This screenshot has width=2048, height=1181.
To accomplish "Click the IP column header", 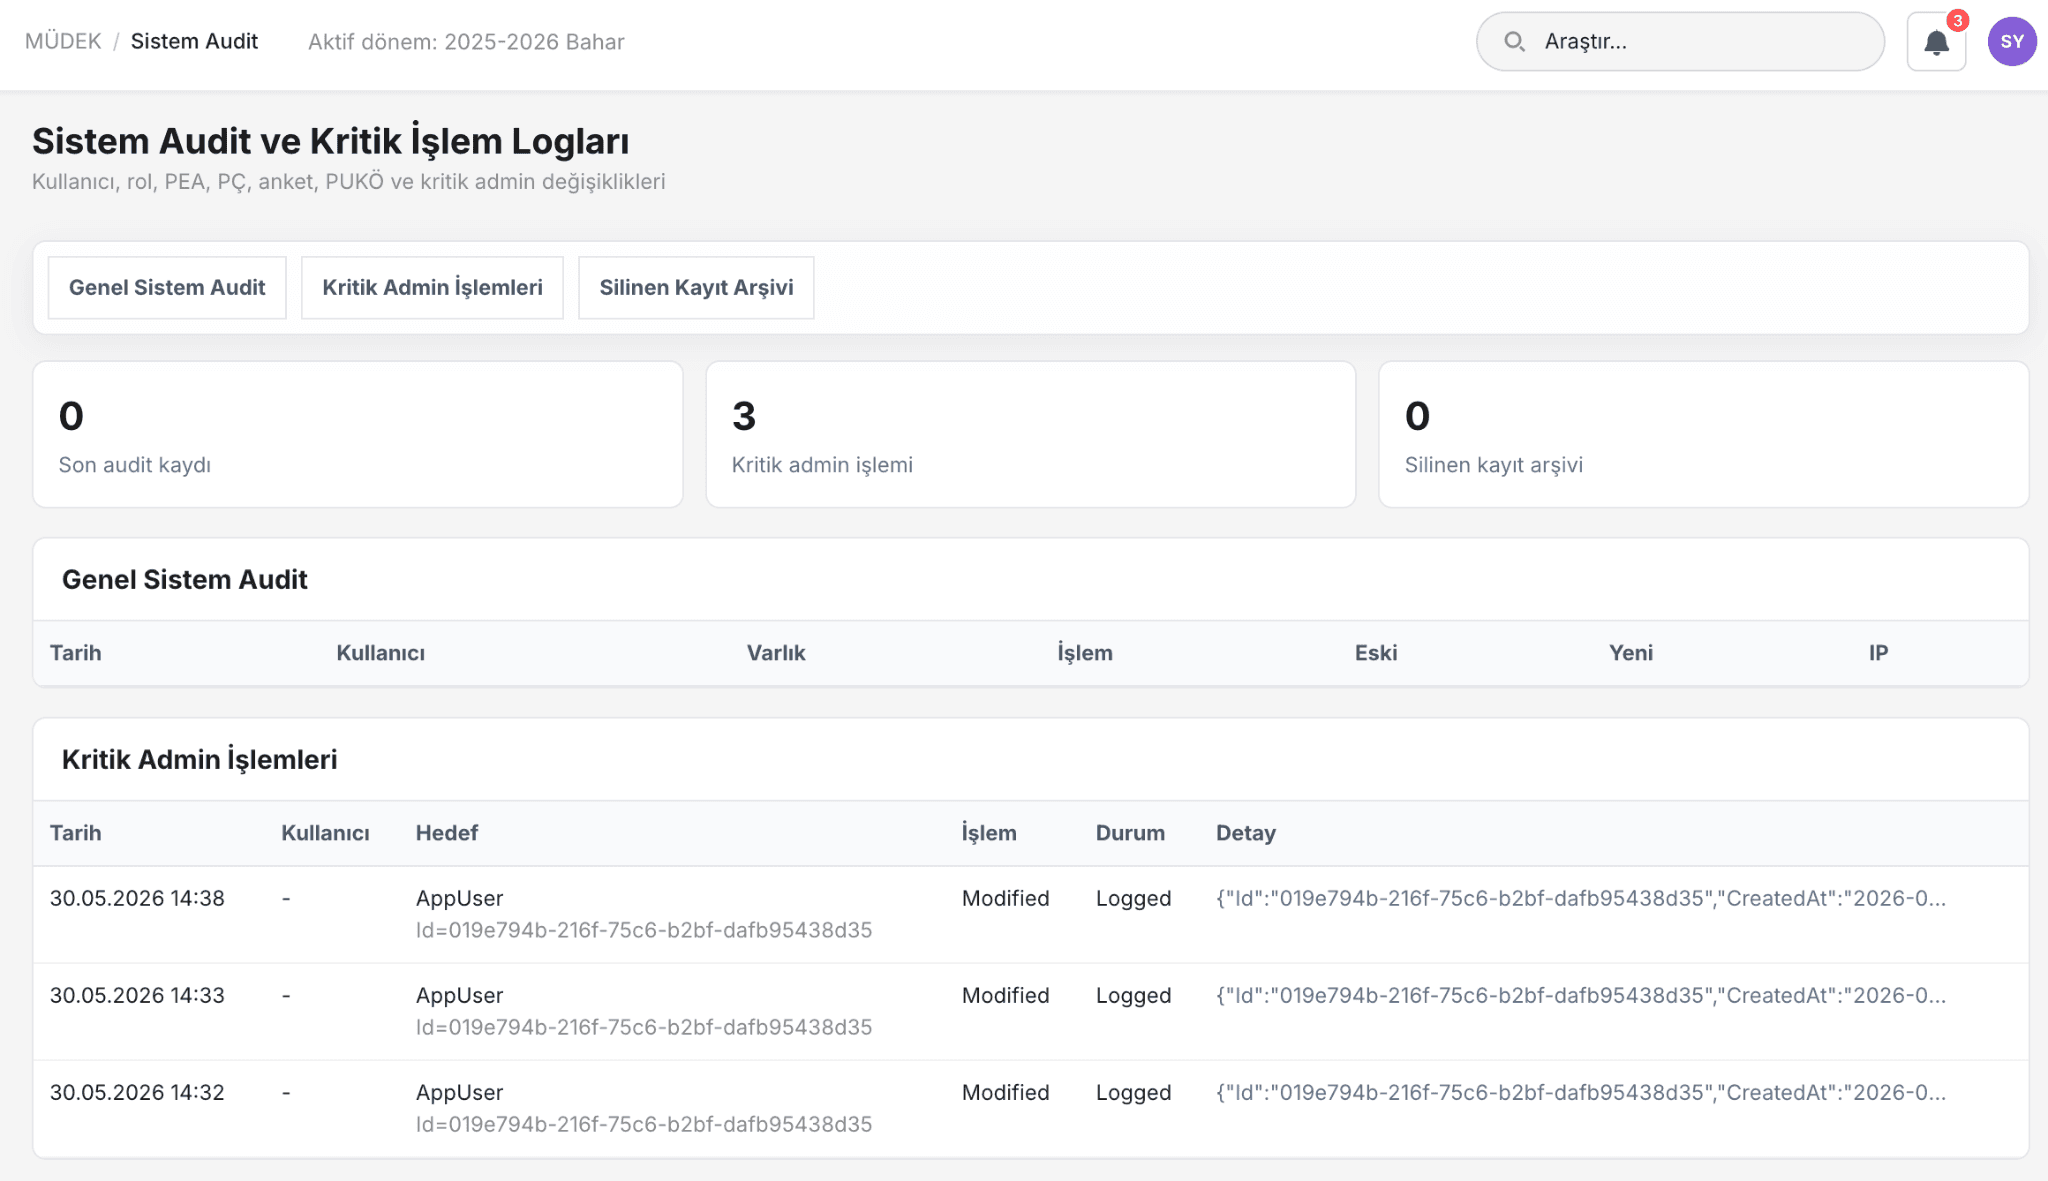I will click(x=1878, y=653).
